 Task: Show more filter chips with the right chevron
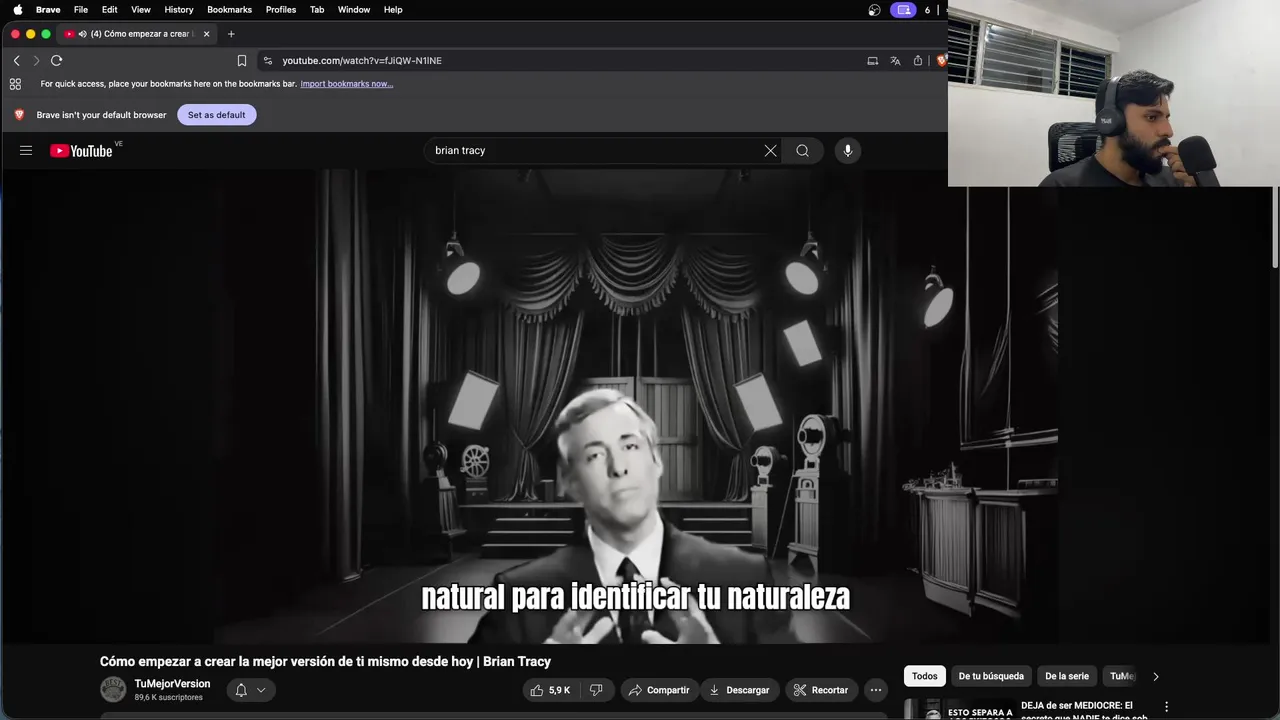[x=1156, y=677]
